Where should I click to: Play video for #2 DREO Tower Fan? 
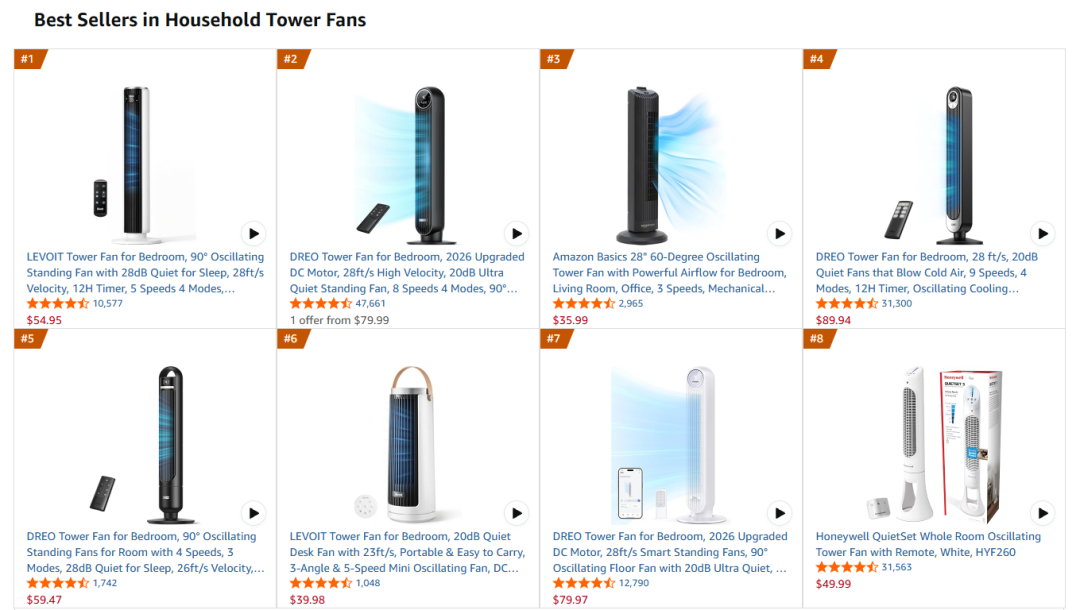(x=517, y=233)
